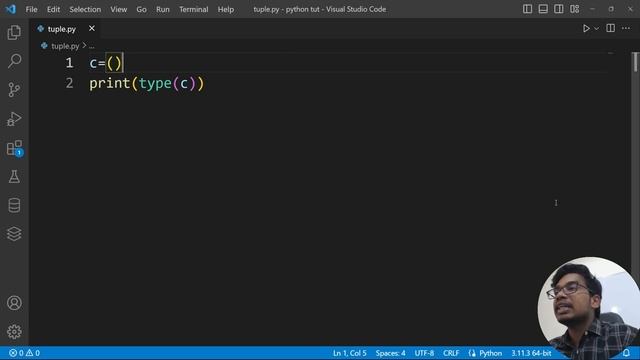Click line number 2 in gutter

69,83
